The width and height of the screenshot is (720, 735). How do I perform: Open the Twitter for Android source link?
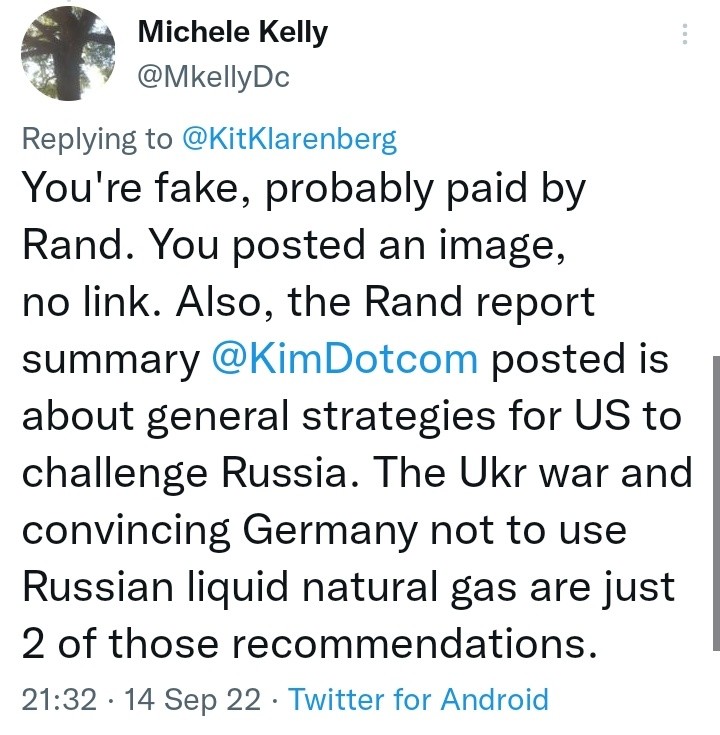[418, 699]
